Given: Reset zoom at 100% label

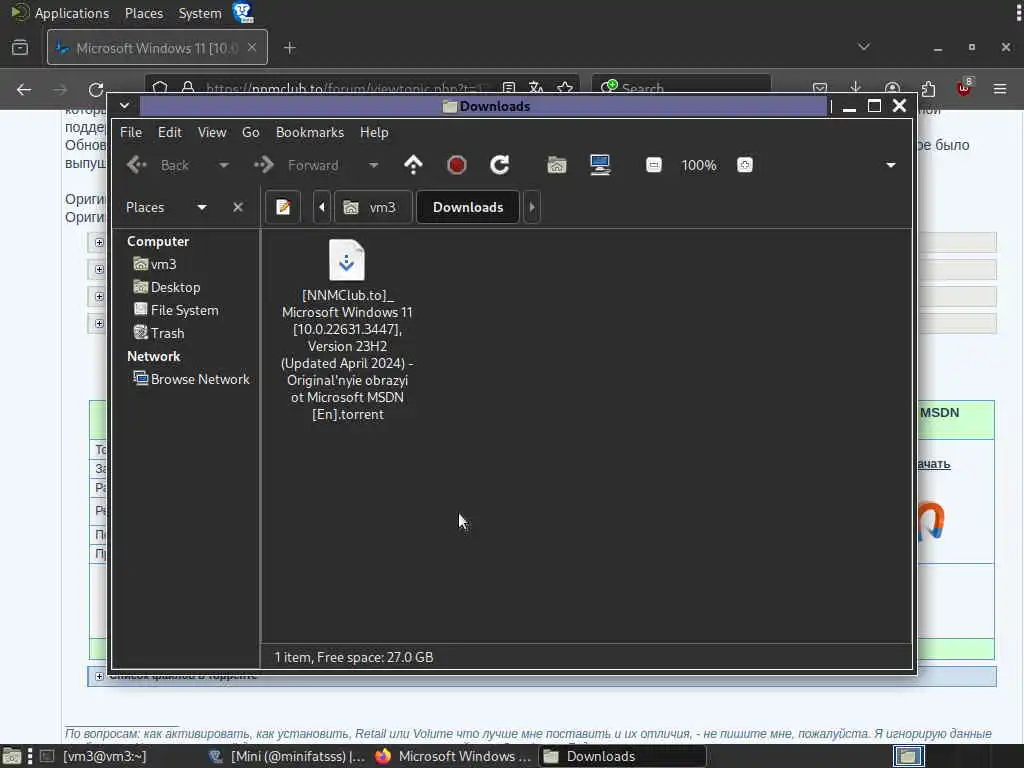Looking at the screenshot, I should pos(699,165).
